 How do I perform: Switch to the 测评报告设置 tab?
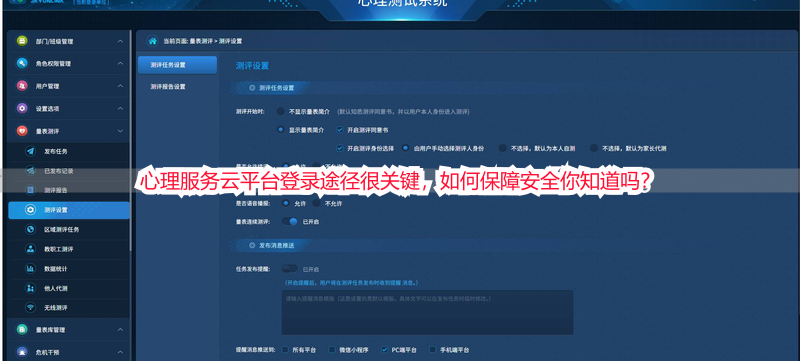point(177,87)
